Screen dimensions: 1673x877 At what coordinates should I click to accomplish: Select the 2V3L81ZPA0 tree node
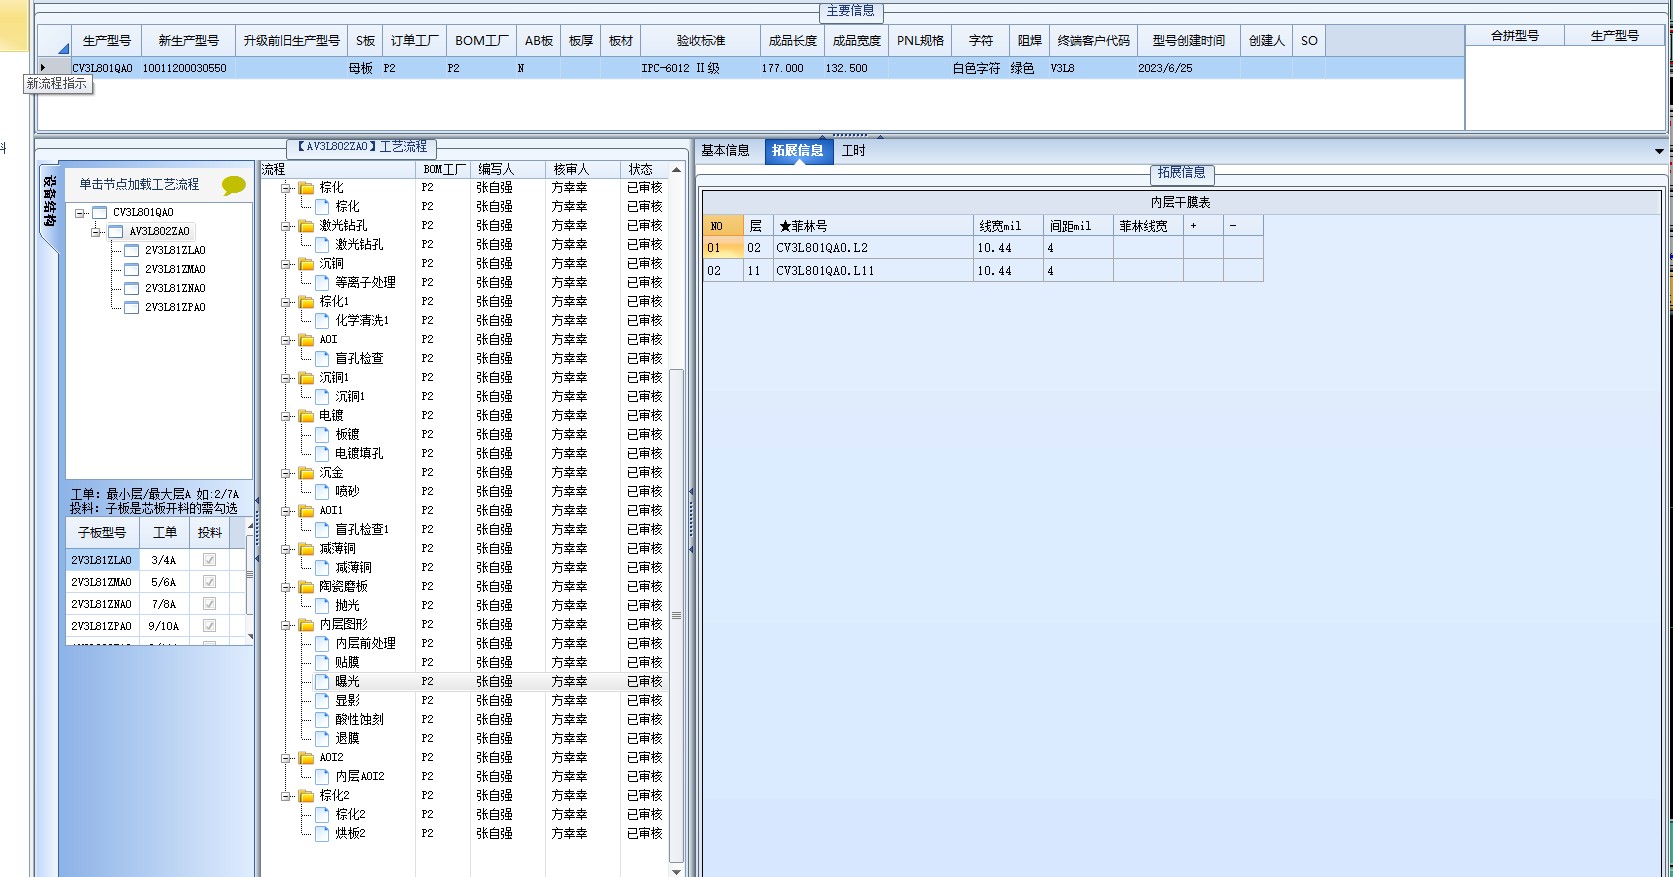[175, 308]
